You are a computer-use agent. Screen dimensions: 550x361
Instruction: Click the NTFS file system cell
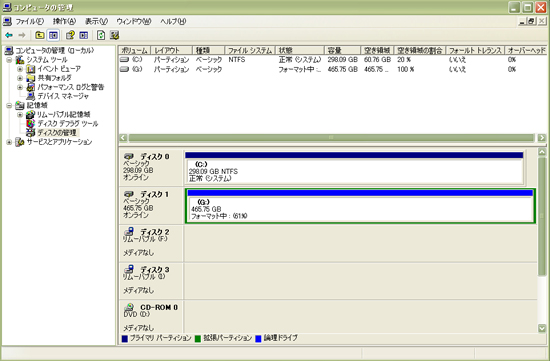coord(237,60)
